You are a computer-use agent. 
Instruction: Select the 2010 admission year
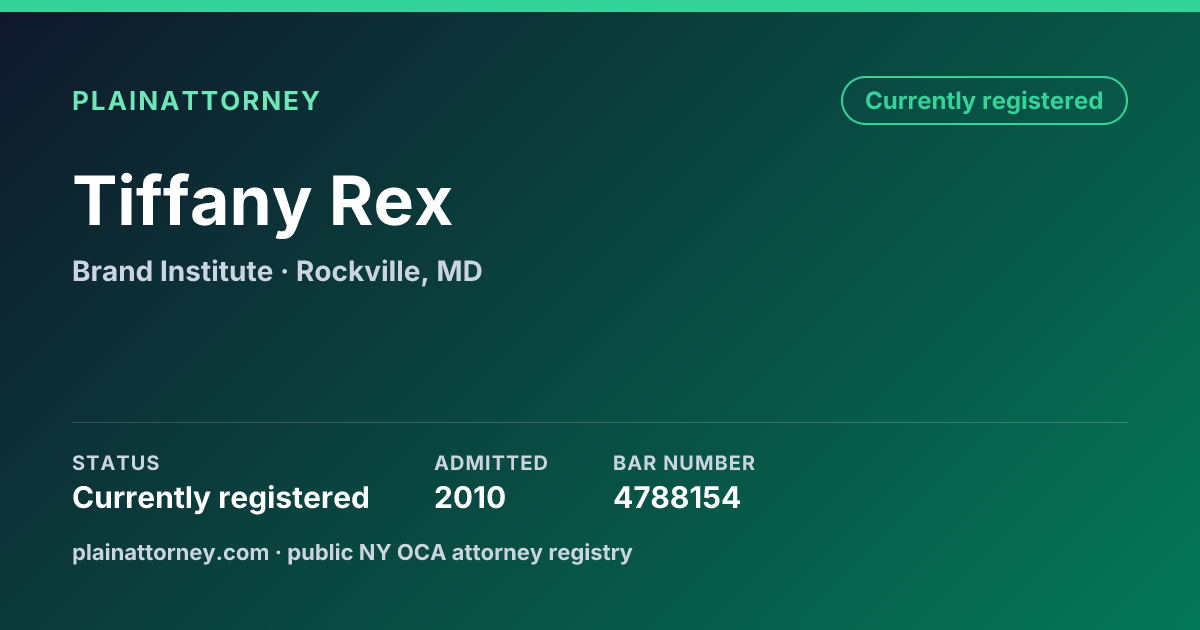(x=470, y=498)
